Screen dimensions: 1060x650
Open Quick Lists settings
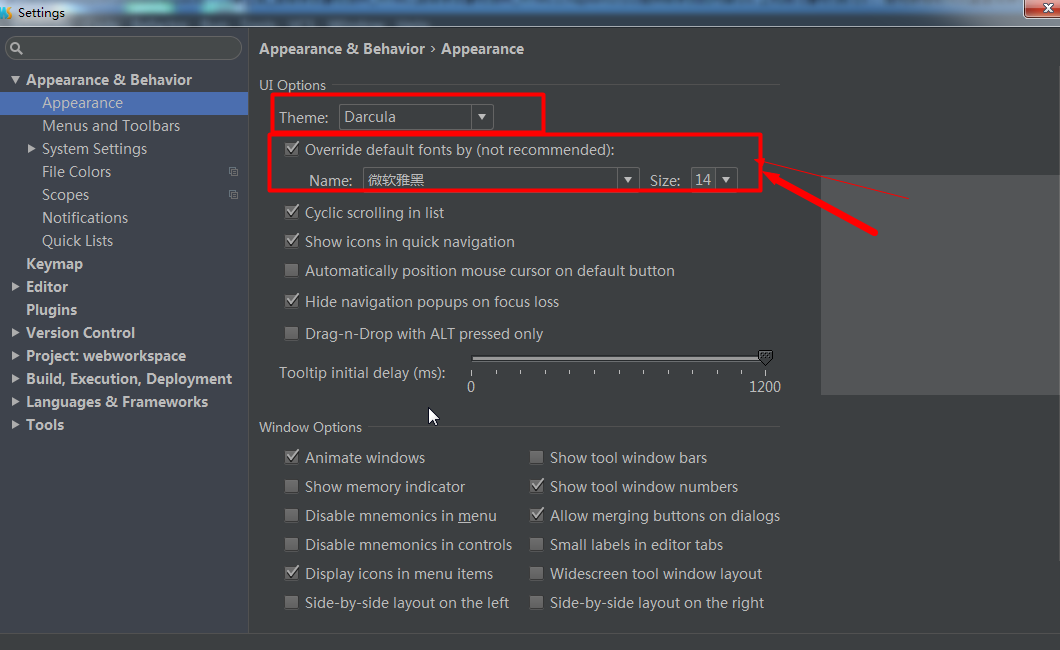coord(77,241)
